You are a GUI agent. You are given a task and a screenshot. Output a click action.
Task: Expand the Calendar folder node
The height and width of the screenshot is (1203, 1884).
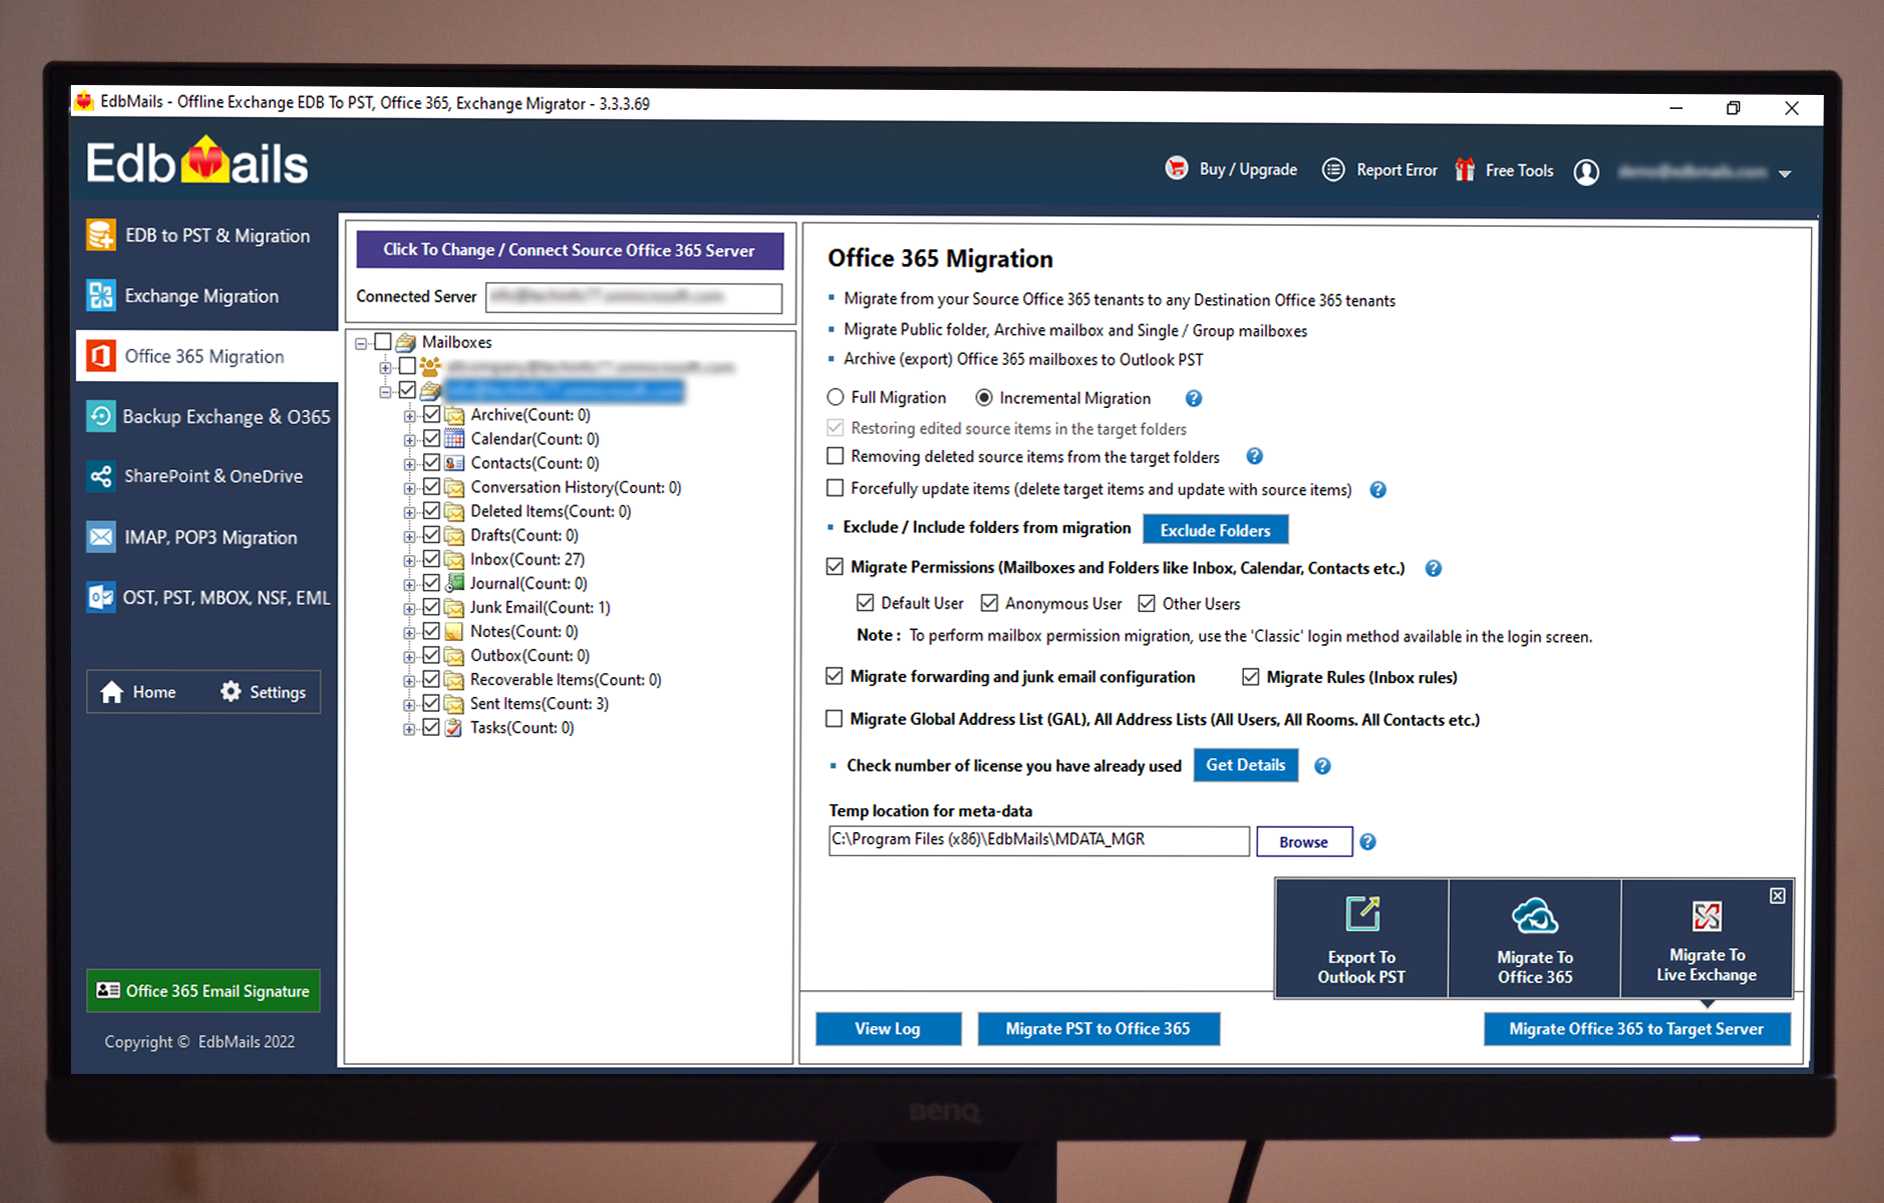(409, 440)
